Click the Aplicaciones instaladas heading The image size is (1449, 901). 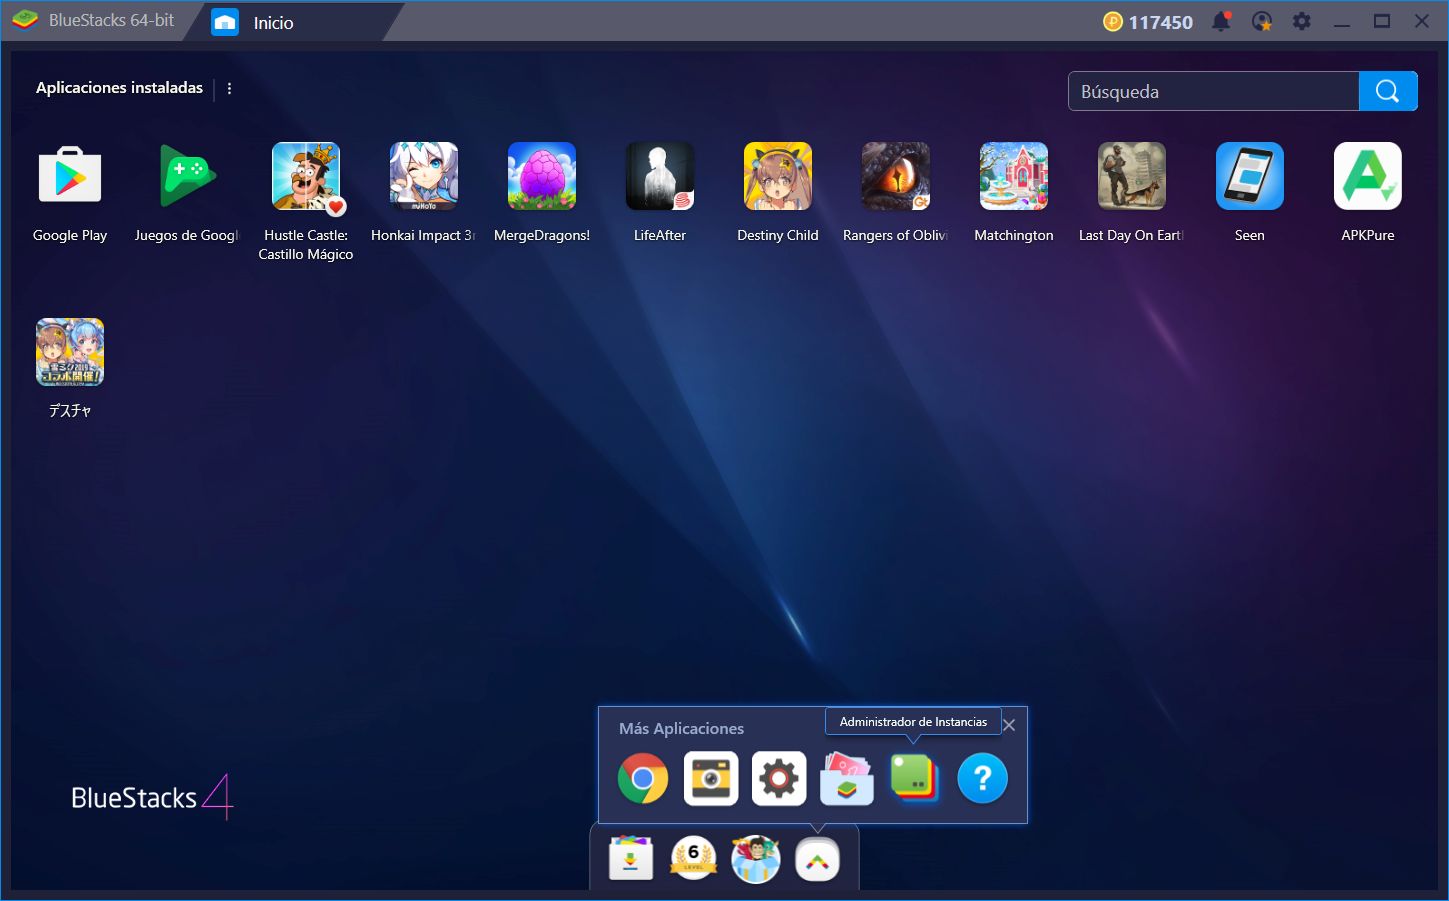click(119, 88)
